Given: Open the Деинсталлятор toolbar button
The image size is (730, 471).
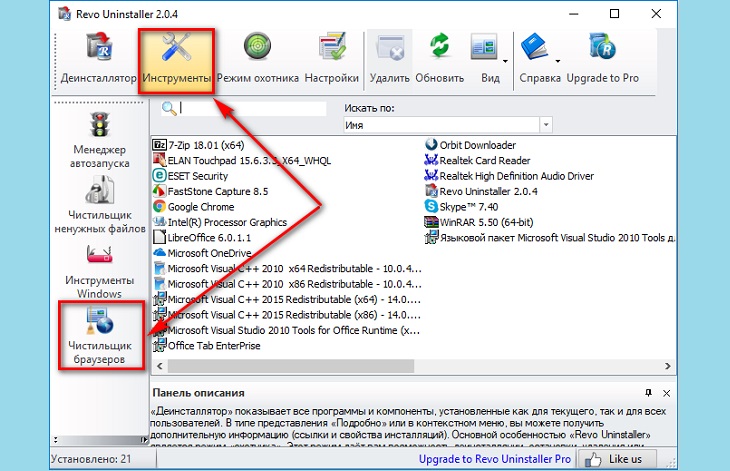Looking at the screenshot, I should (x=99, y=60).
